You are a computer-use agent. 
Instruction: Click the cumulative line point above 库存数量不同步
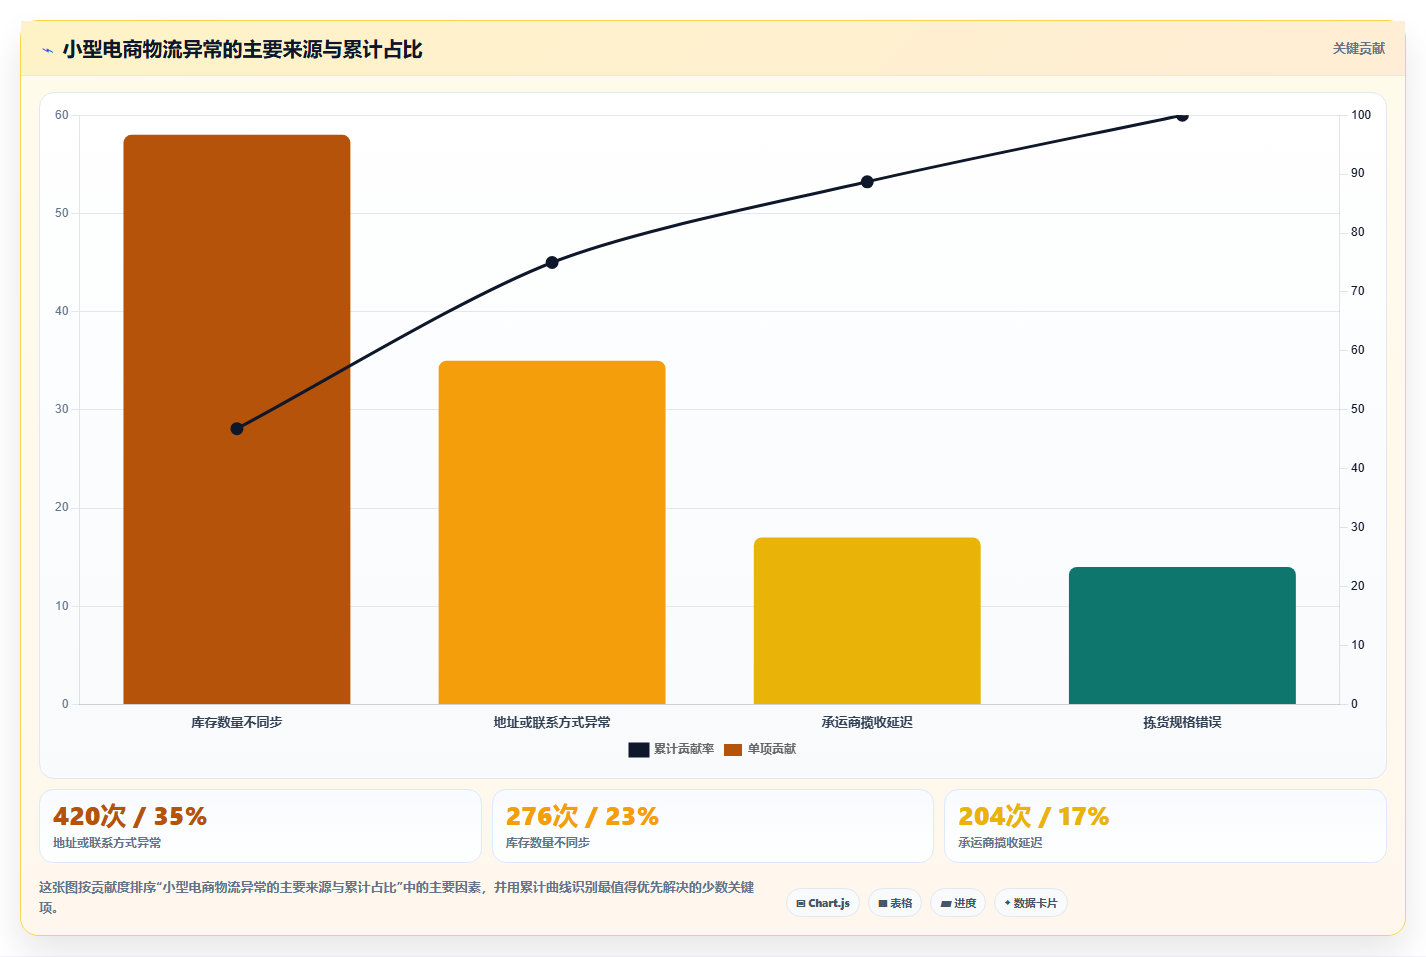click(237, 429)
